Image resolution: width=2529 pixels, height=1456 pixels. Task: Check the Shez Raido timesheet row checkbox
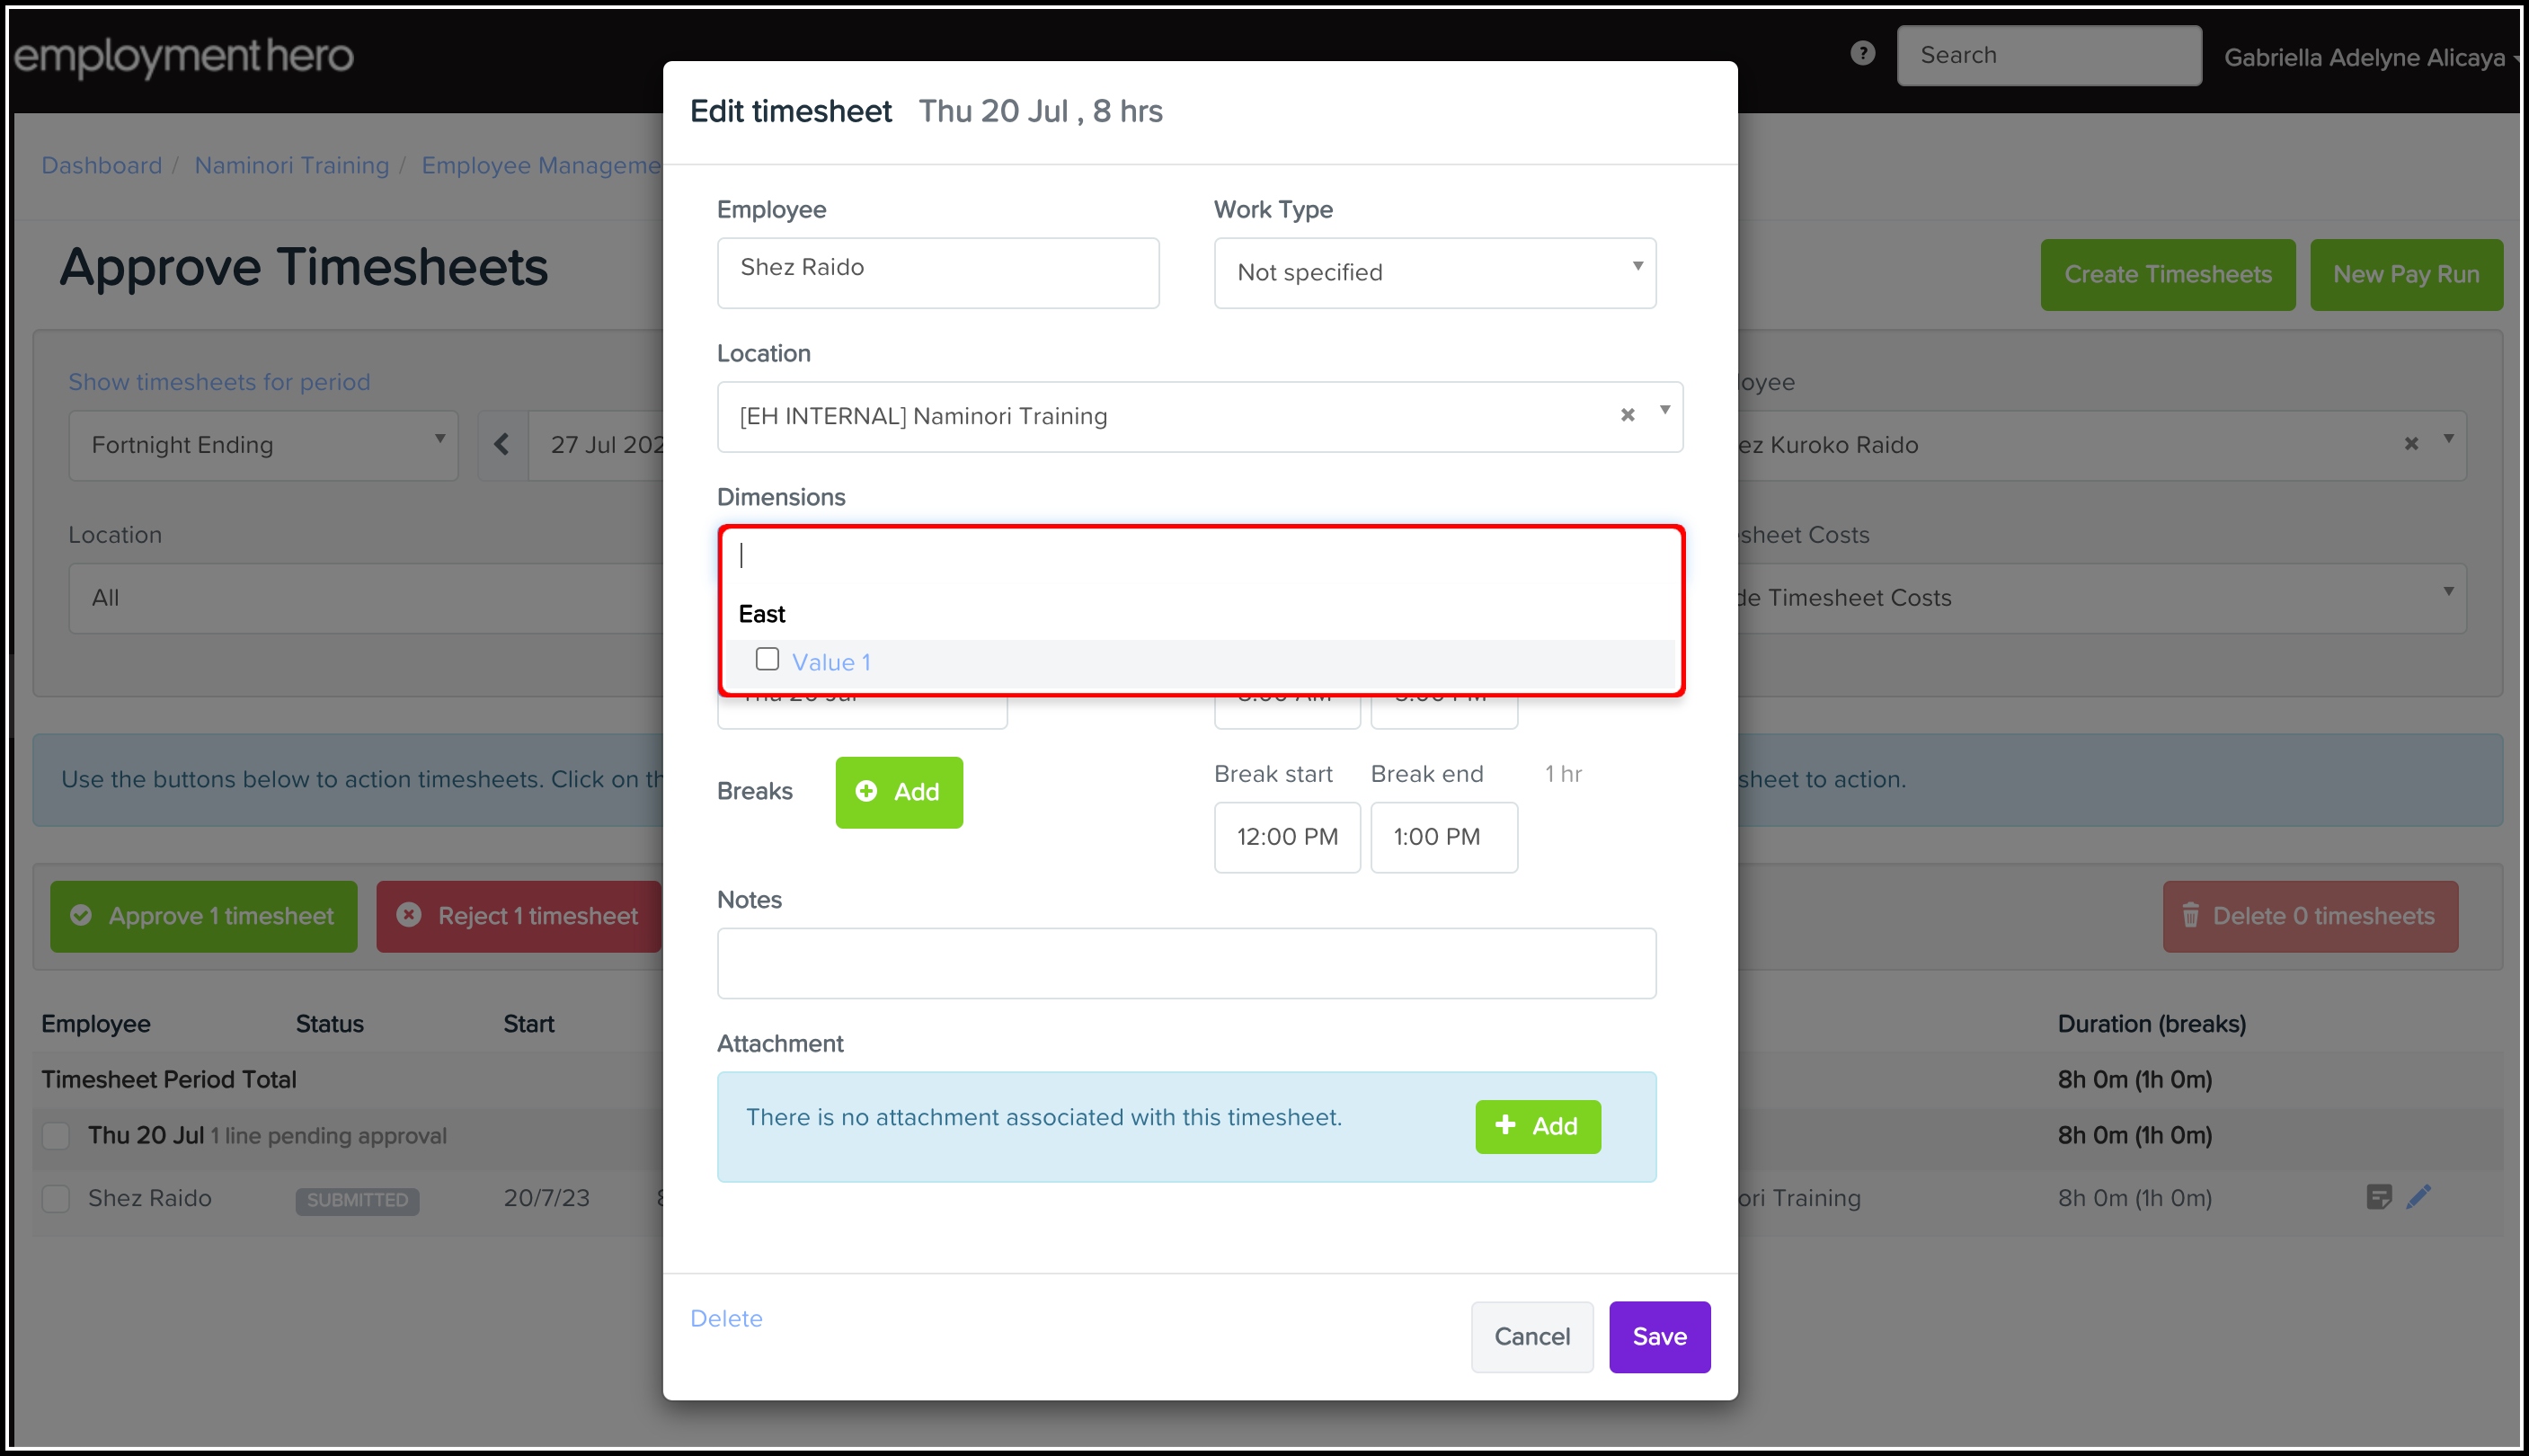coord(56,1198)
